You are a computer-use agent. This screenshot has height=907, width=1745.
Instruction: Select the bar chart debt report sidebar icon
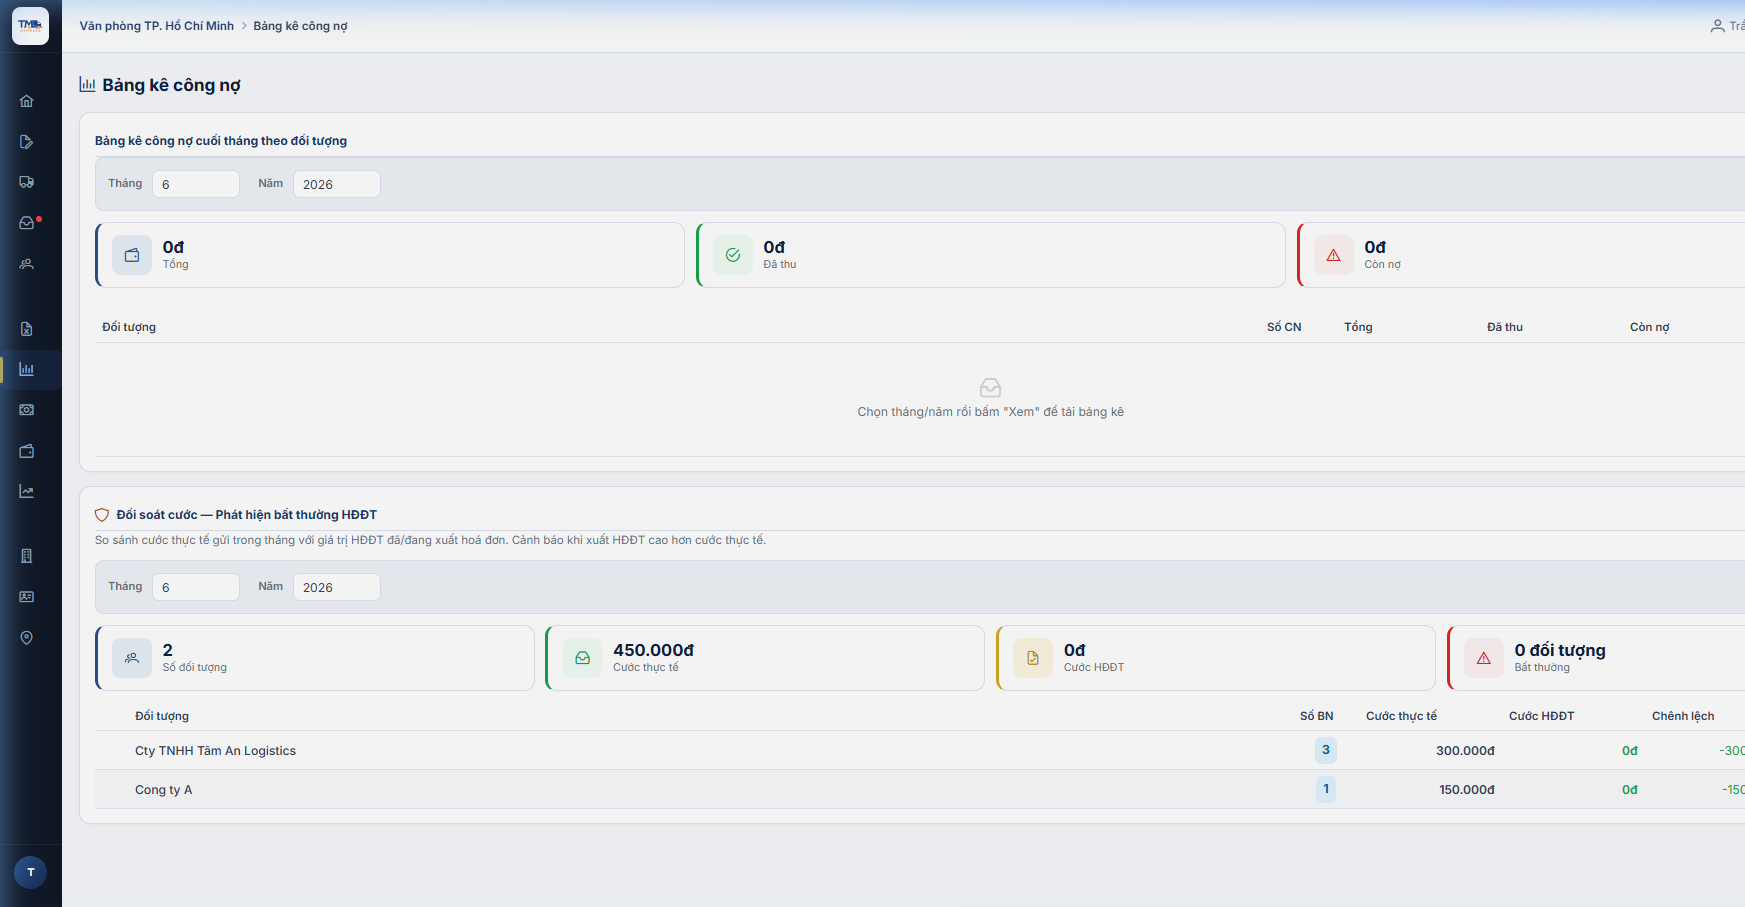pyautogui.click(x=27, y=370)
